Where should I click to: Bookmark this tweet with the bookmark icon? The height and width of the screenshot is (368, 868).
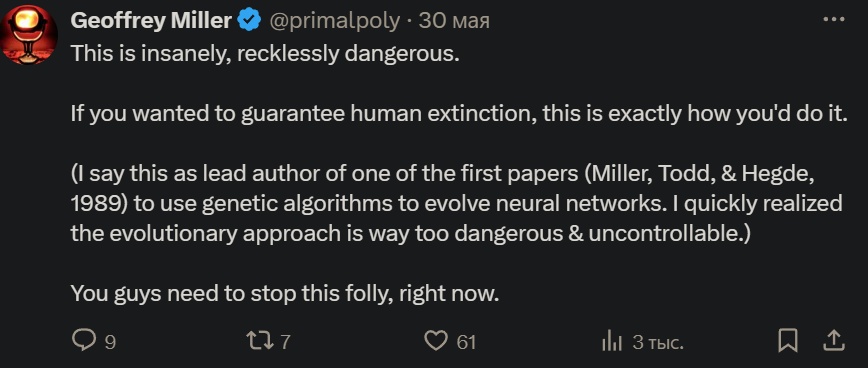(x=788, y=340)
